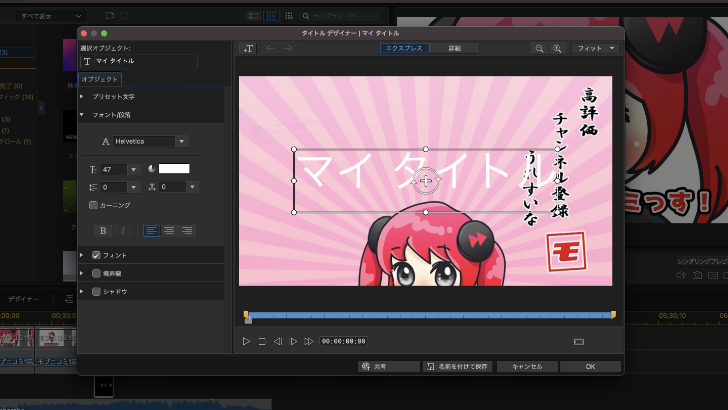This screenshot has height=410, width=728.
Task: Confirm with the OK button
Action: pos(590,366)
